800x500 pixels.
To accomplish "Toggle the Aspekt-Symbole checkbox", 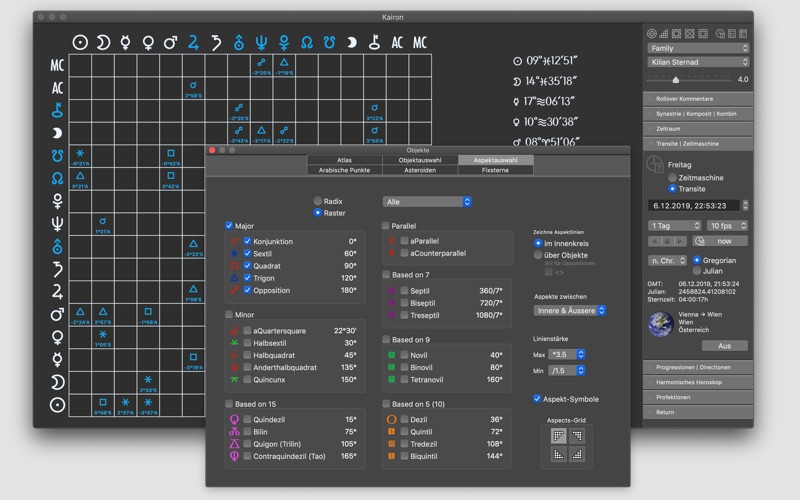I will tap(537, 399).
